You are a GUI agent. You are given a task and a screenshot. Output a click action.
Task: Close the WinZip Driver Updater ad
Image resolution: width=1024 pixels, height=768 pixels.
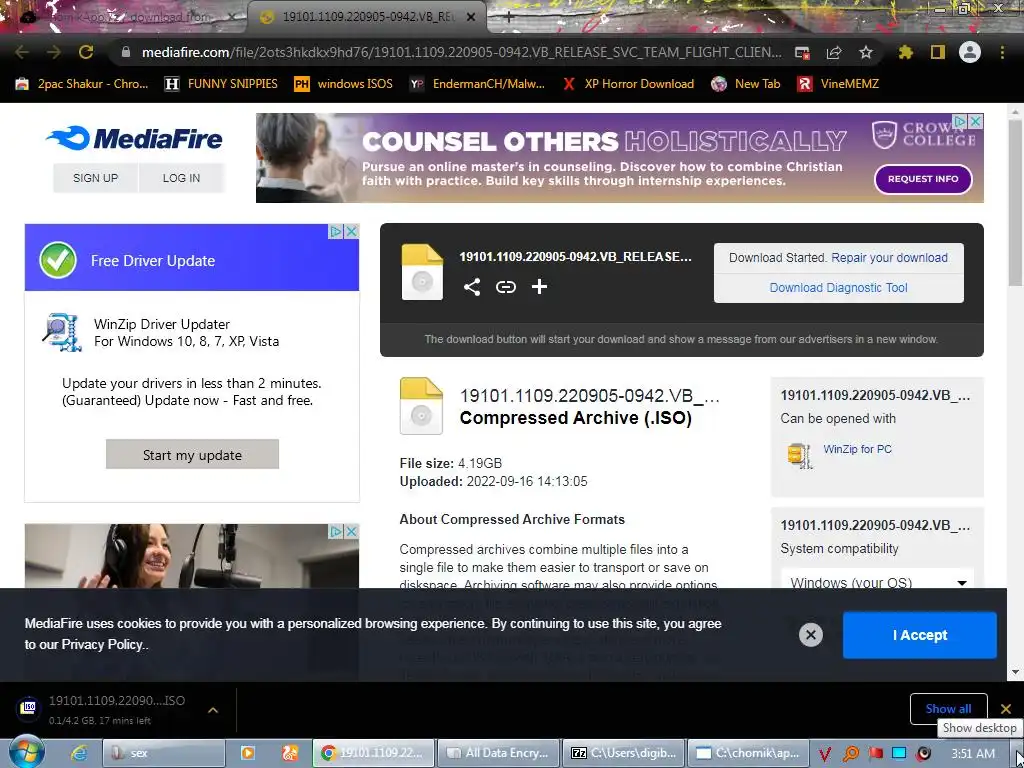(x=351, y=231)
